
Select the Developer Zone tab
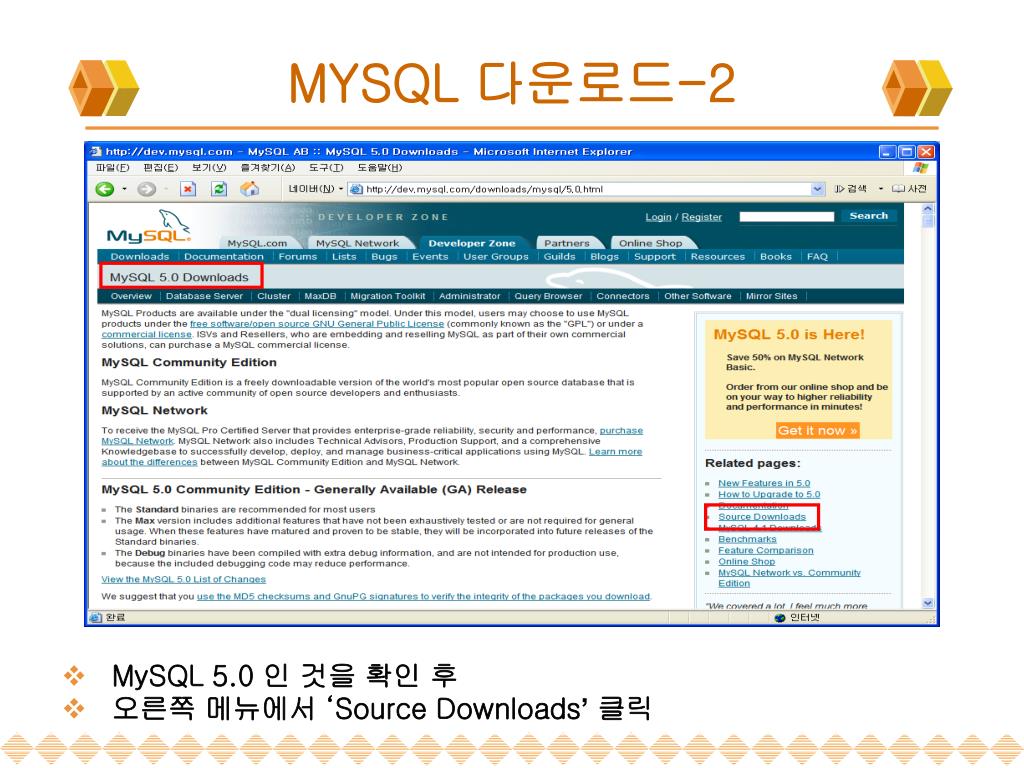click(472, 243)
